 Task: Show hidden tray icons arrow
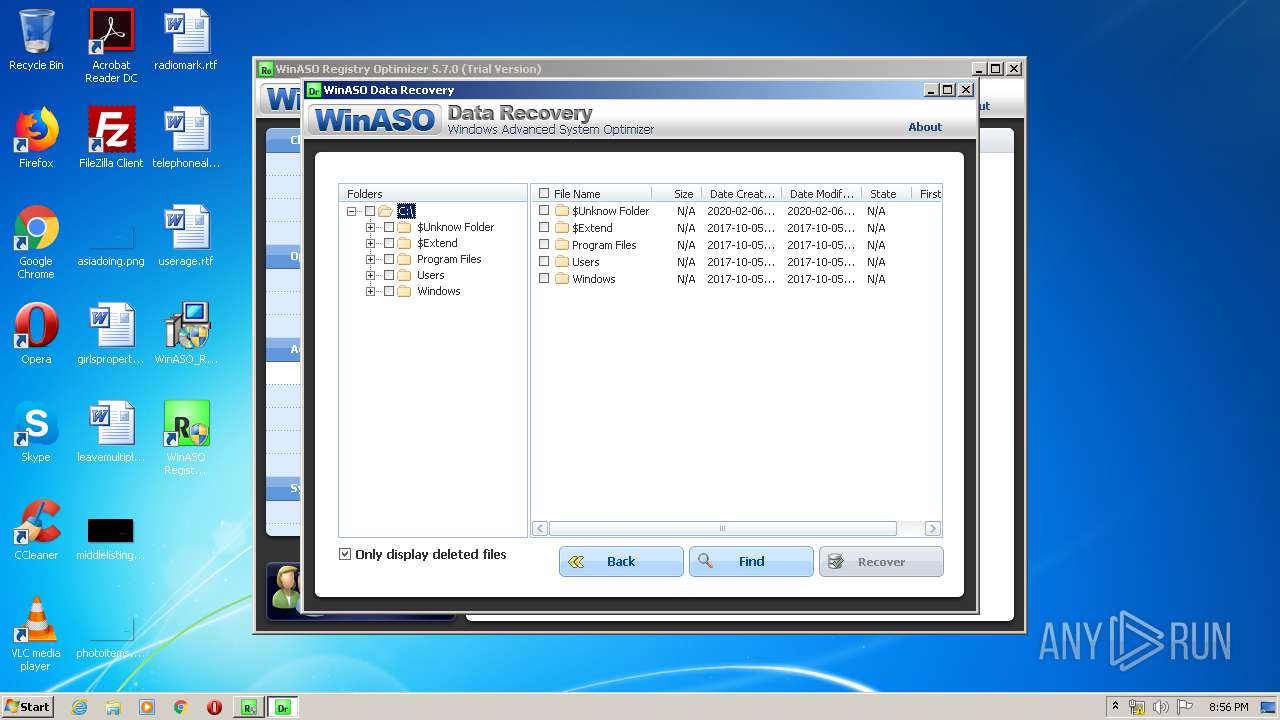(x=1115, y=707)
